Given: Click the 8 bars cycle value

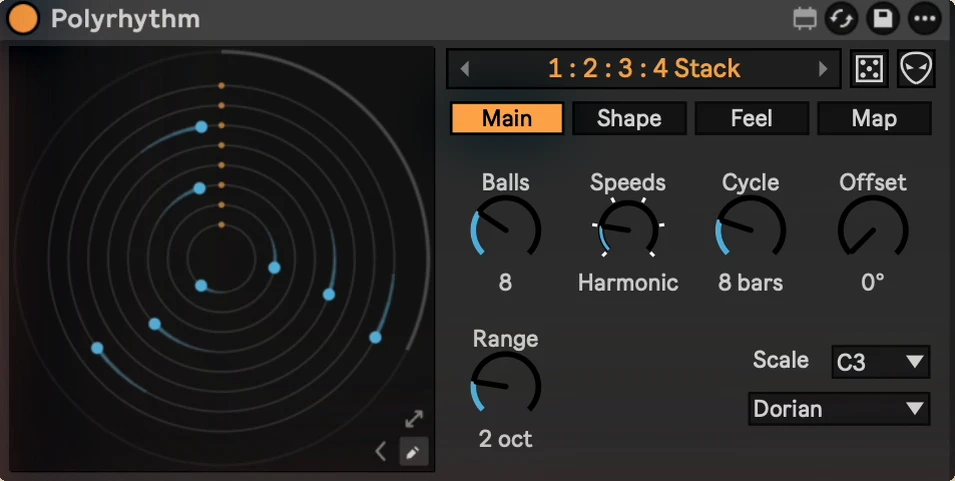Looking at the screenshot, I should [x=750, y=283].
